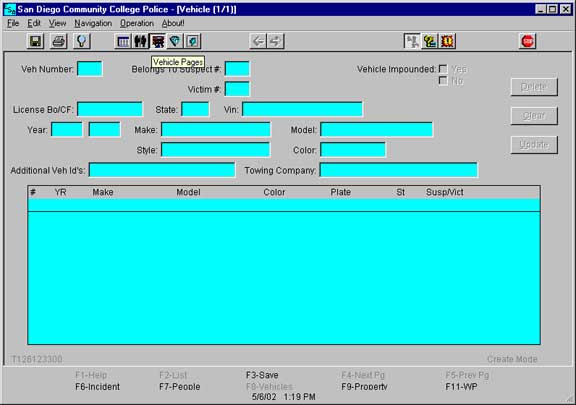Open the Navigation menu

93,24
